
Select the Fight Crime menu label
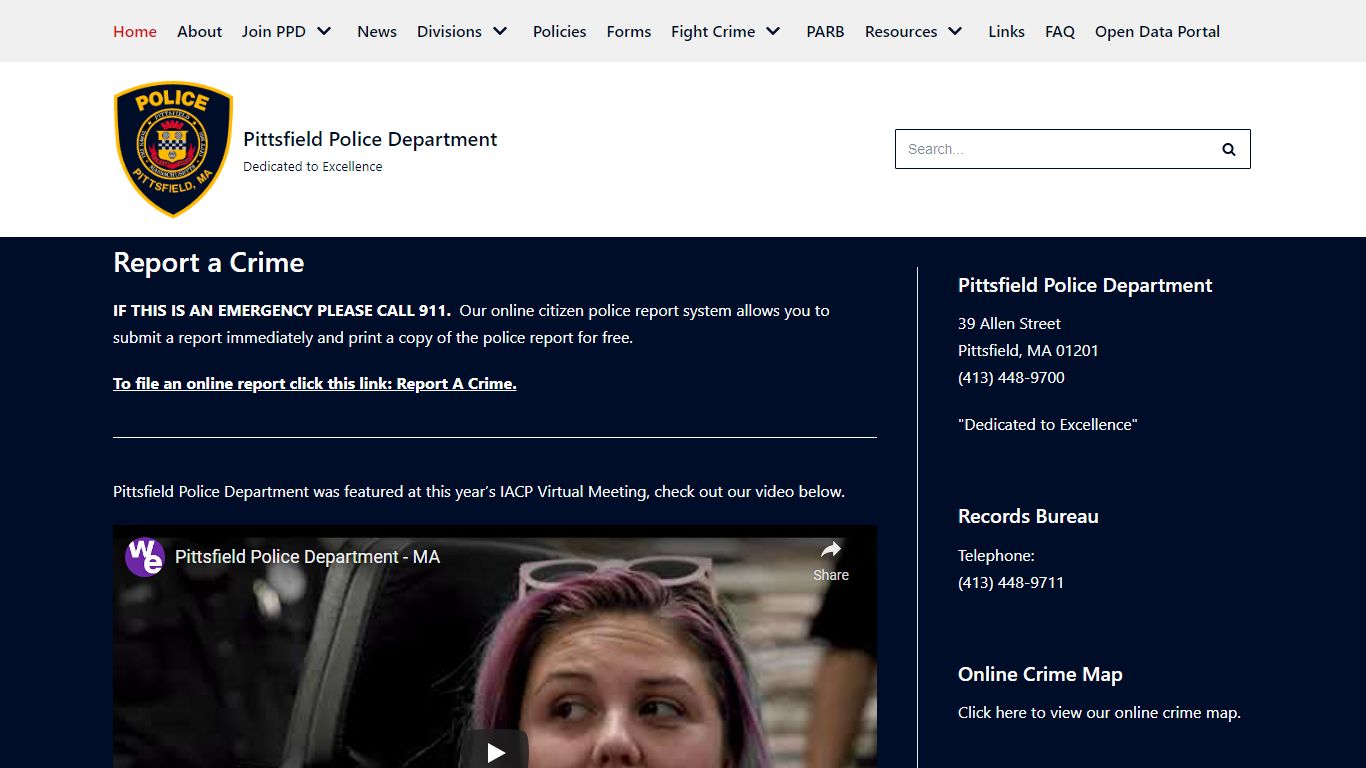(x=713, y=31)
